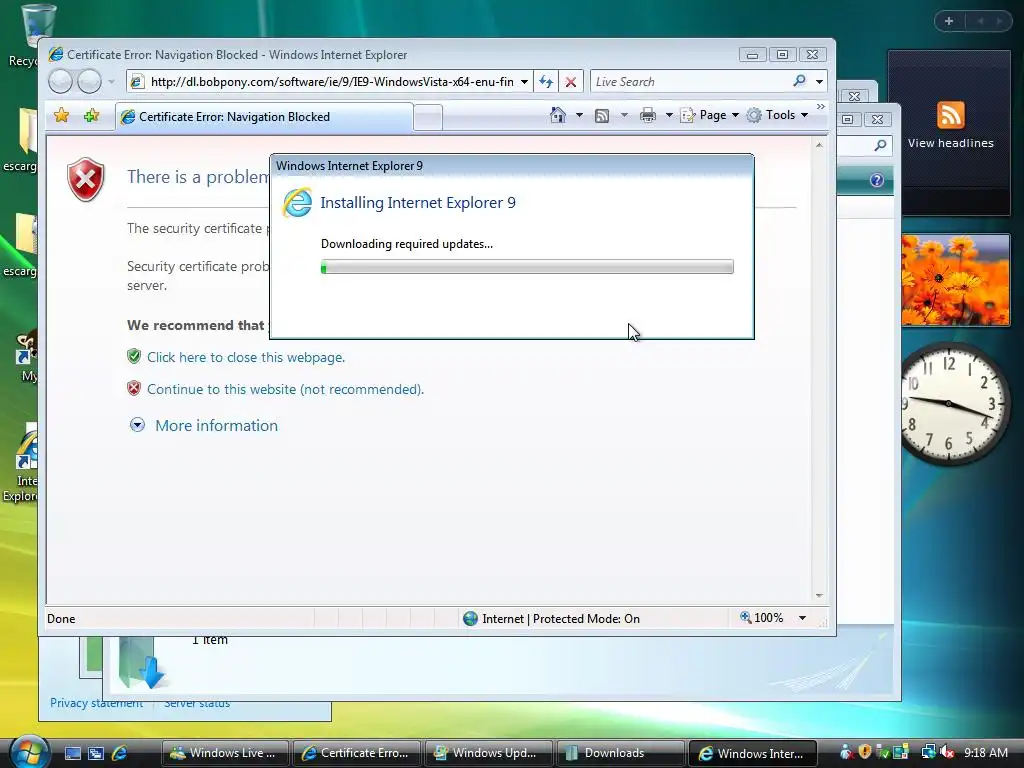The width and height of the screenshot is (1024, 768).
Task: Switch to Windows Live taskbar button
Action: 224,753
